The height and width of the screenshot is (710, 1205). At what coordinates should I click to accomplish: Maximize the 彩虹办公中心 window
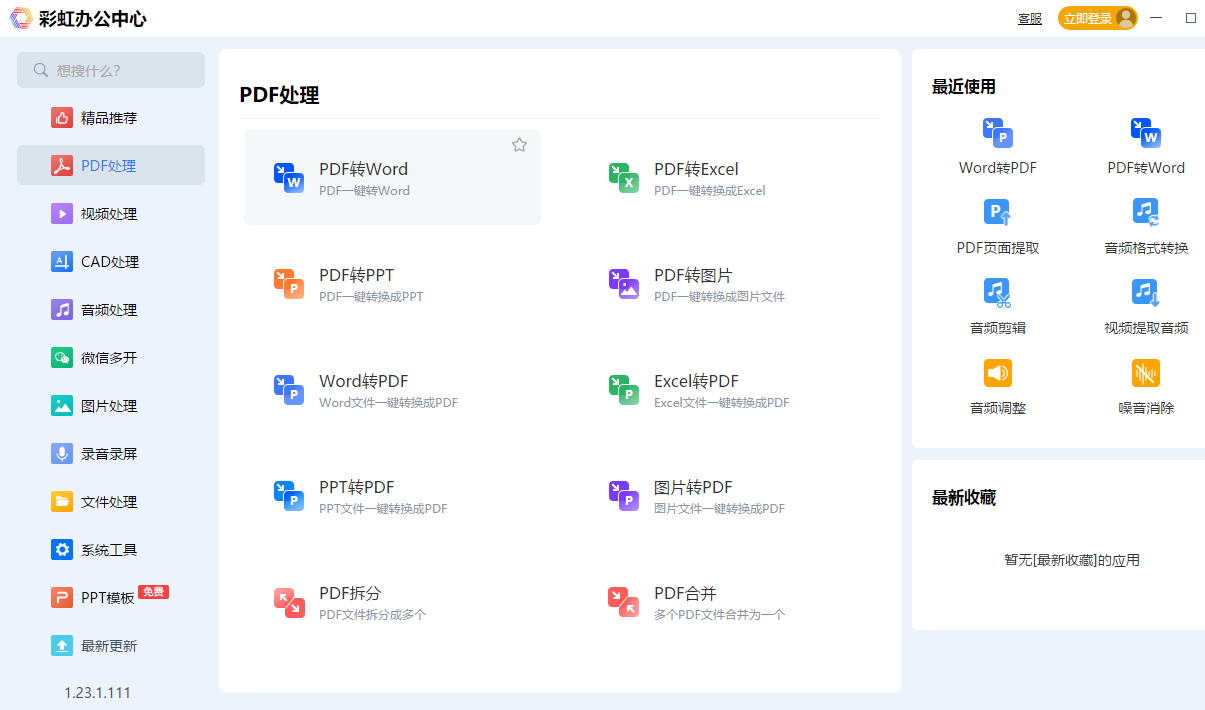tap(1191, 18)
